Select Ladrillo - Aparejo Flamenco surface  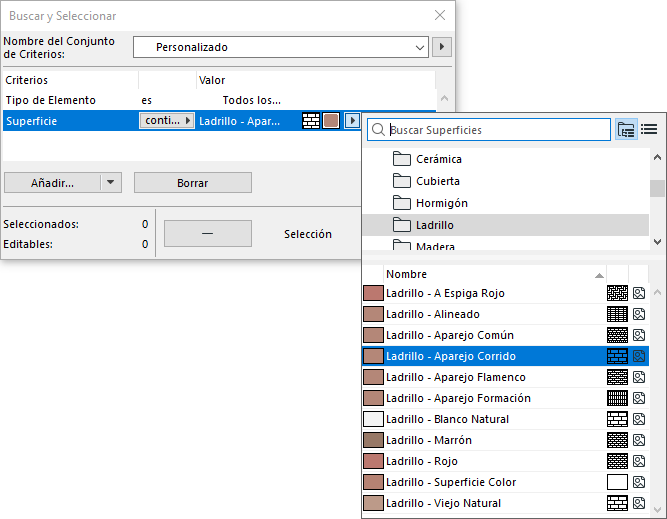tap(505, 377)
